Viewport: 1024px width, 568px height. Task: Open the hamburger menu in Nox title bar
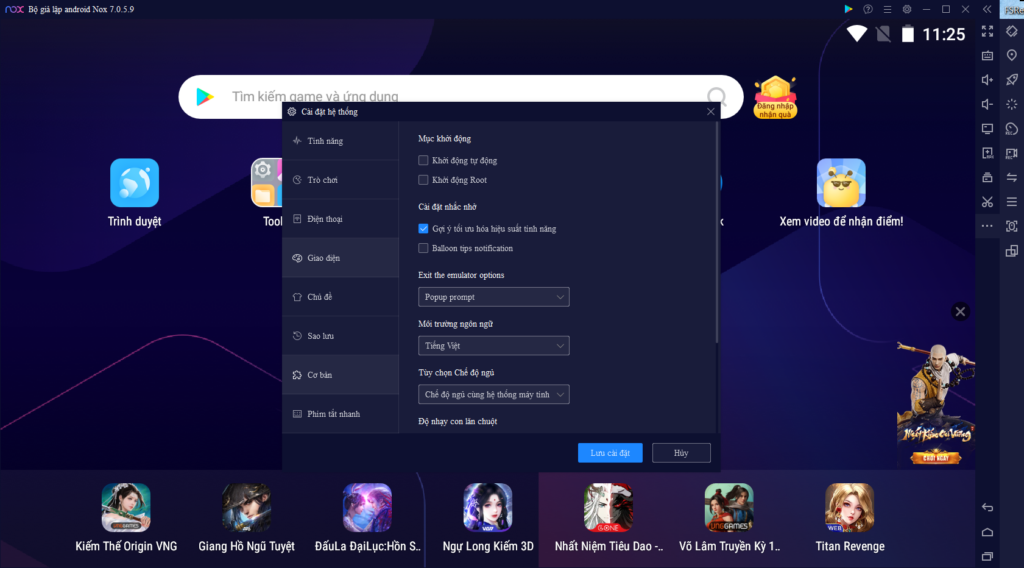887,9
